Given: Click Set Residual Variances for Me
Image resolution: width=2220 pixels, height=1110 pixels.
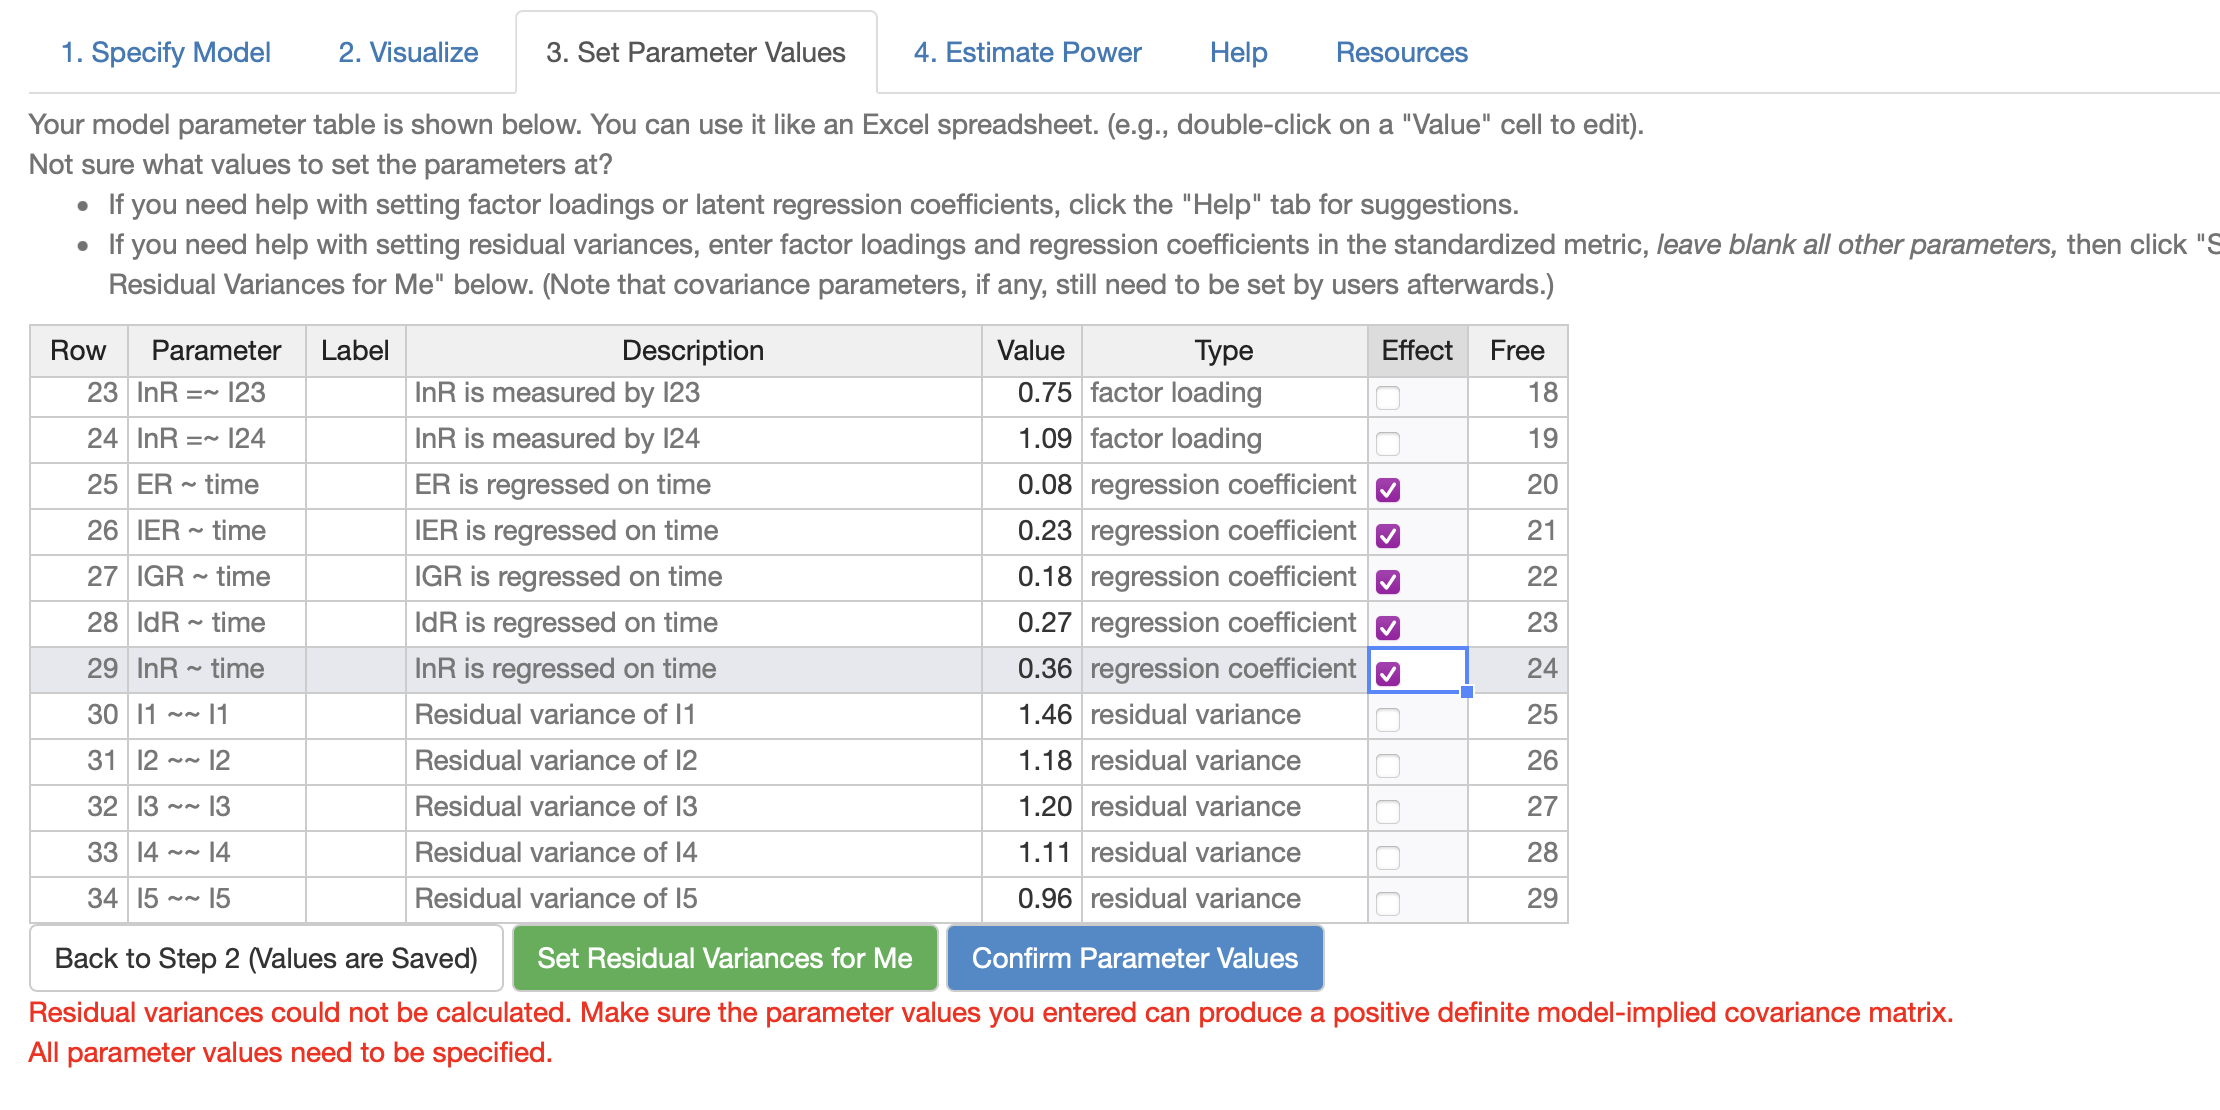Looking at the screenshot, I should [x=725, y=958].
